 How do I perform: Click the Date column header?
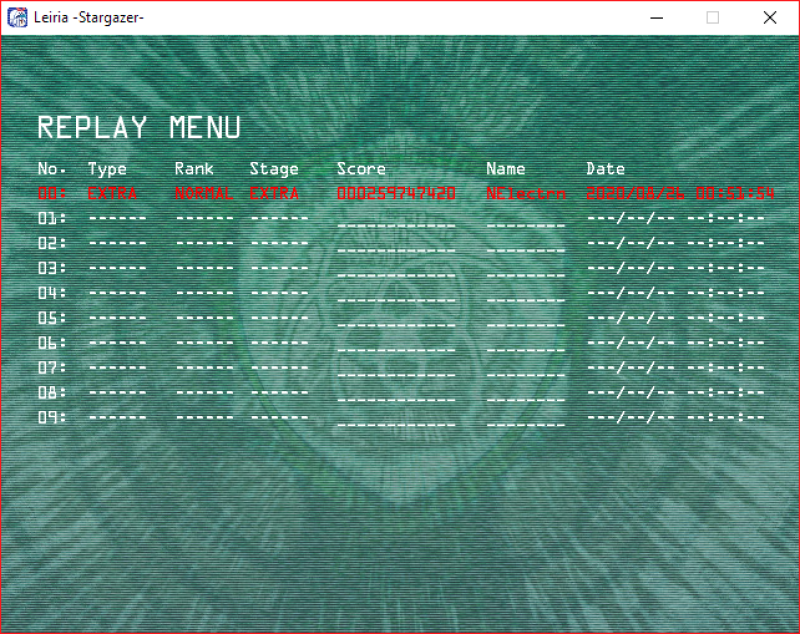click(606, 169)
